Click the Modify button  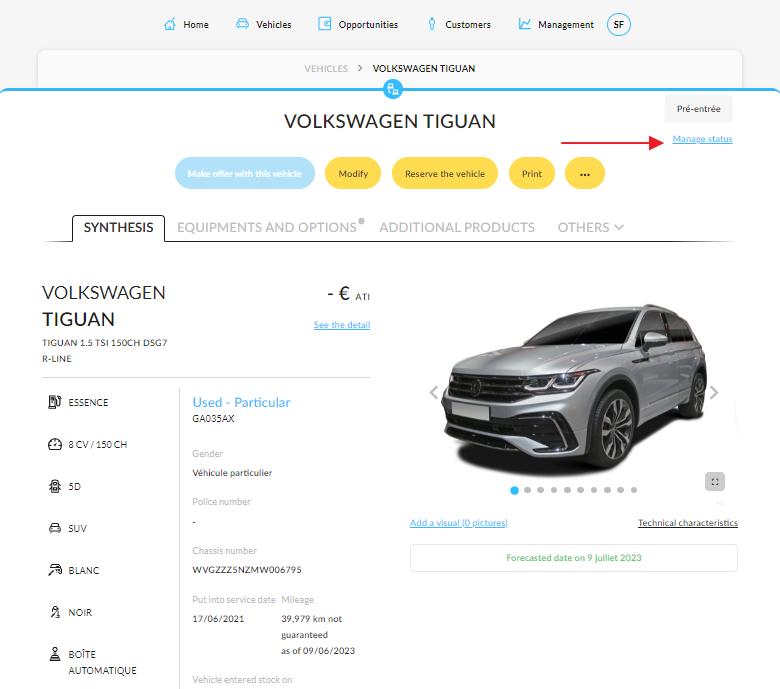353,174
